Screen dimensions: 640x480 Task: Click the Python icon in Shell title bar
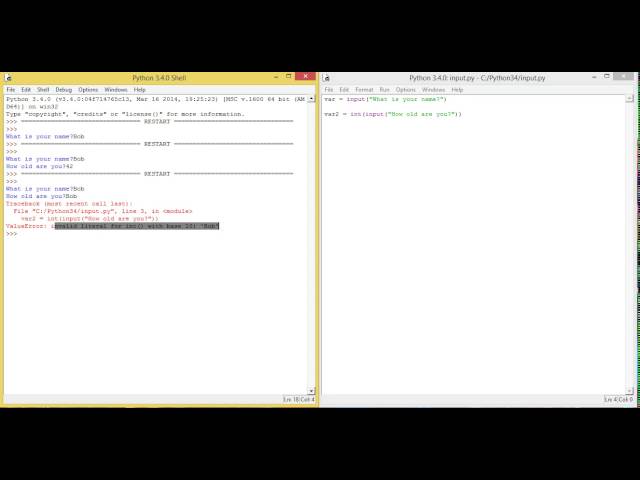click(8, 78)
